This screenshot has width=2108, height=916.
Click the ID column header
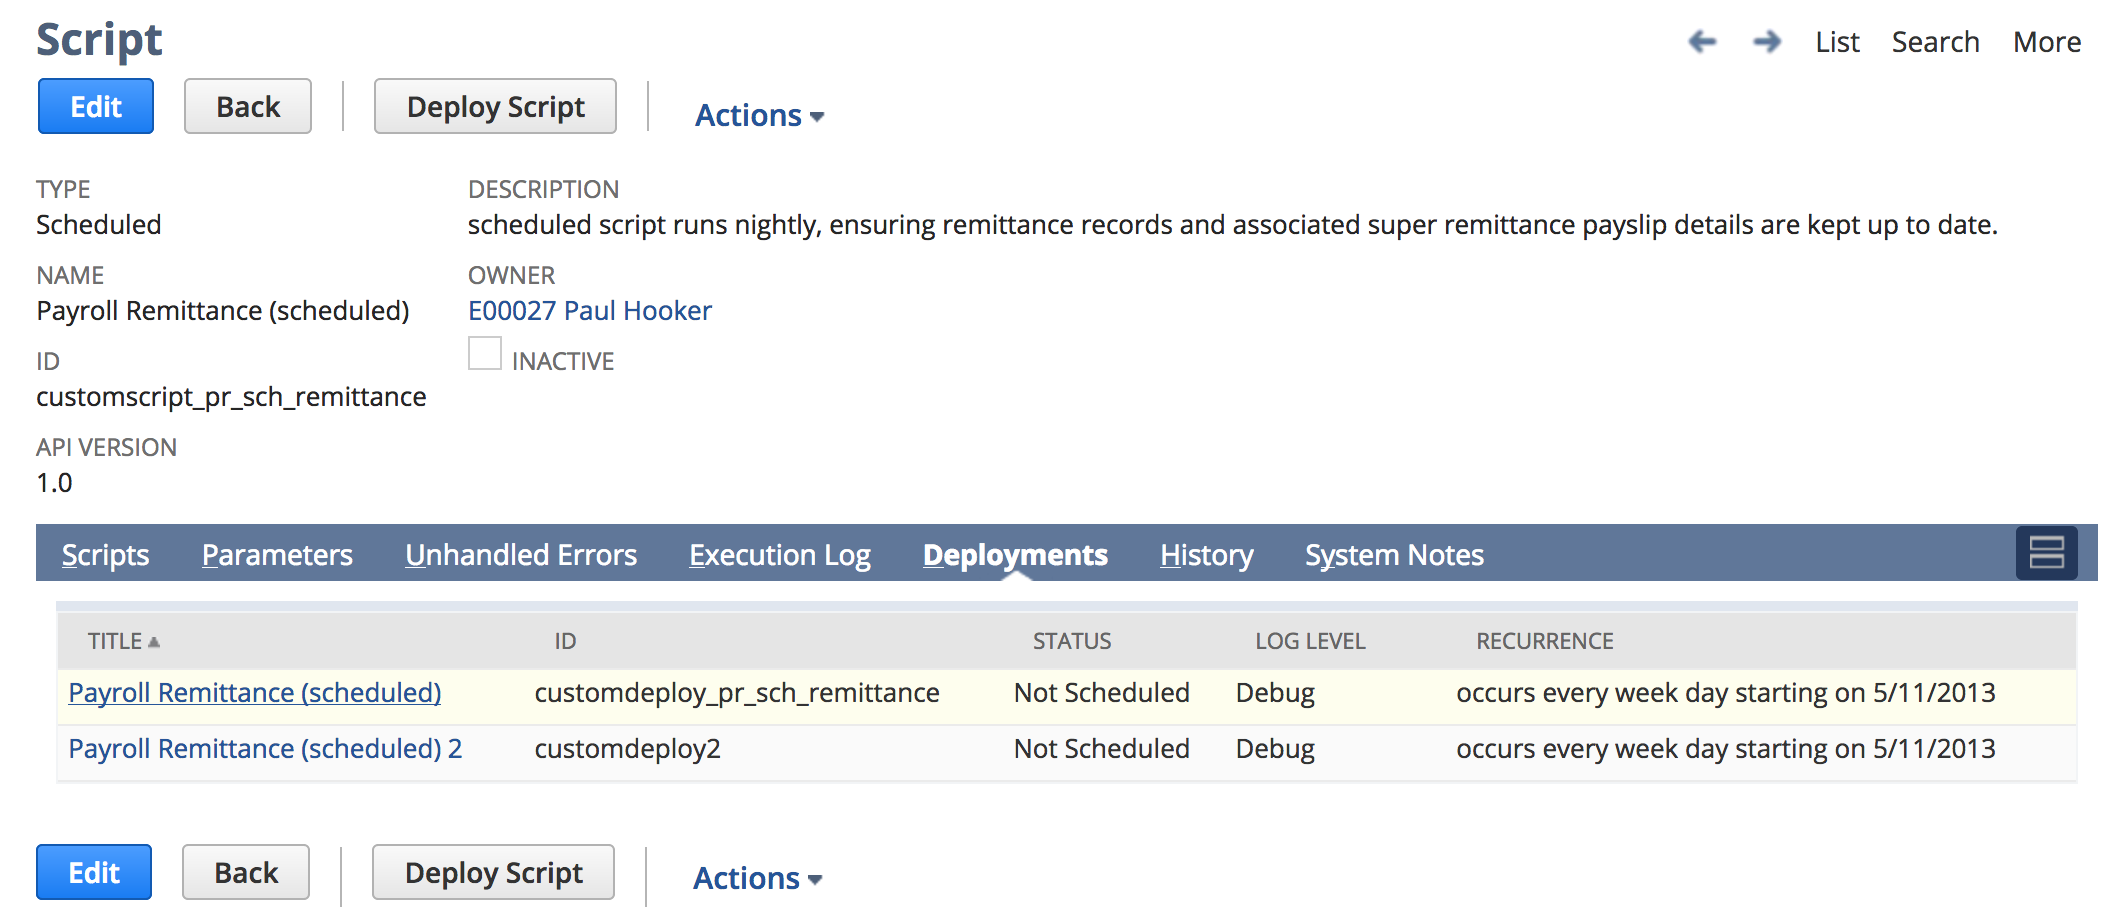(565, 641)
